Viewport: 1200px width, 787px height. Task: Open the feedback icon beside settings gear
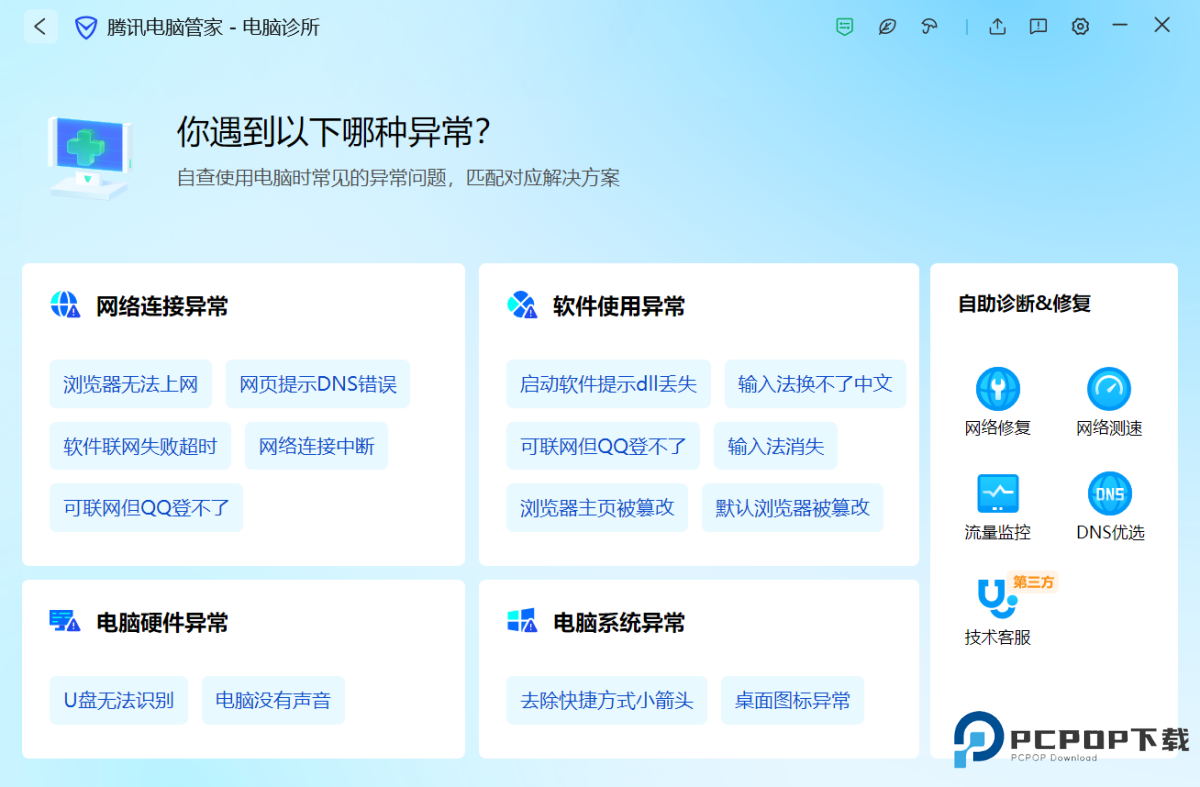[x=1038, y=27]
